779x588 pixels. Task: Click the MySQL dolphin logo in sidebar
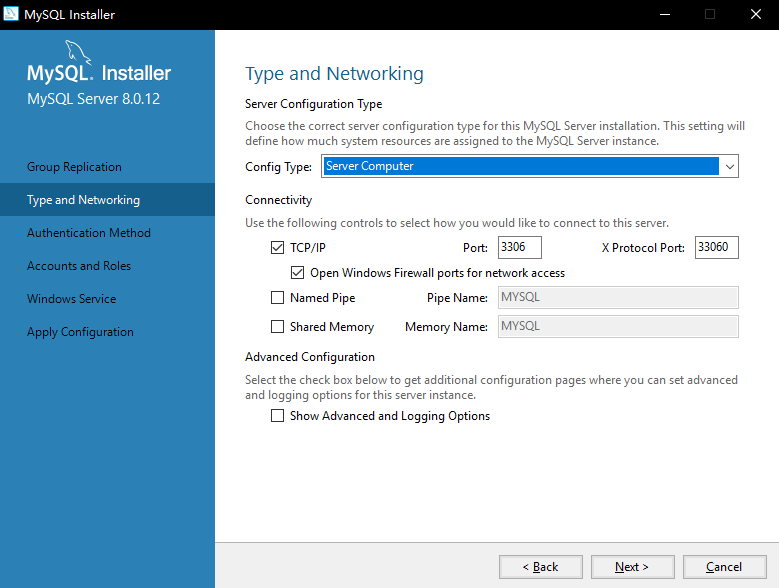[x=78, y=53]
